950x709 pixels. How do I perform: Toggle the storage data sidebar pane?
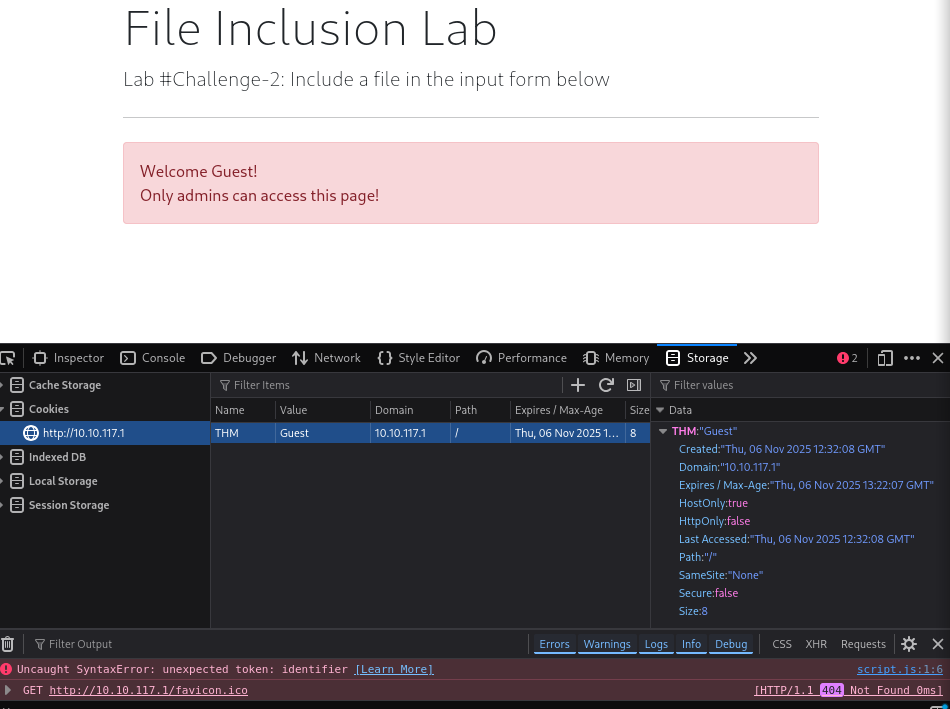tap(634, 385)
